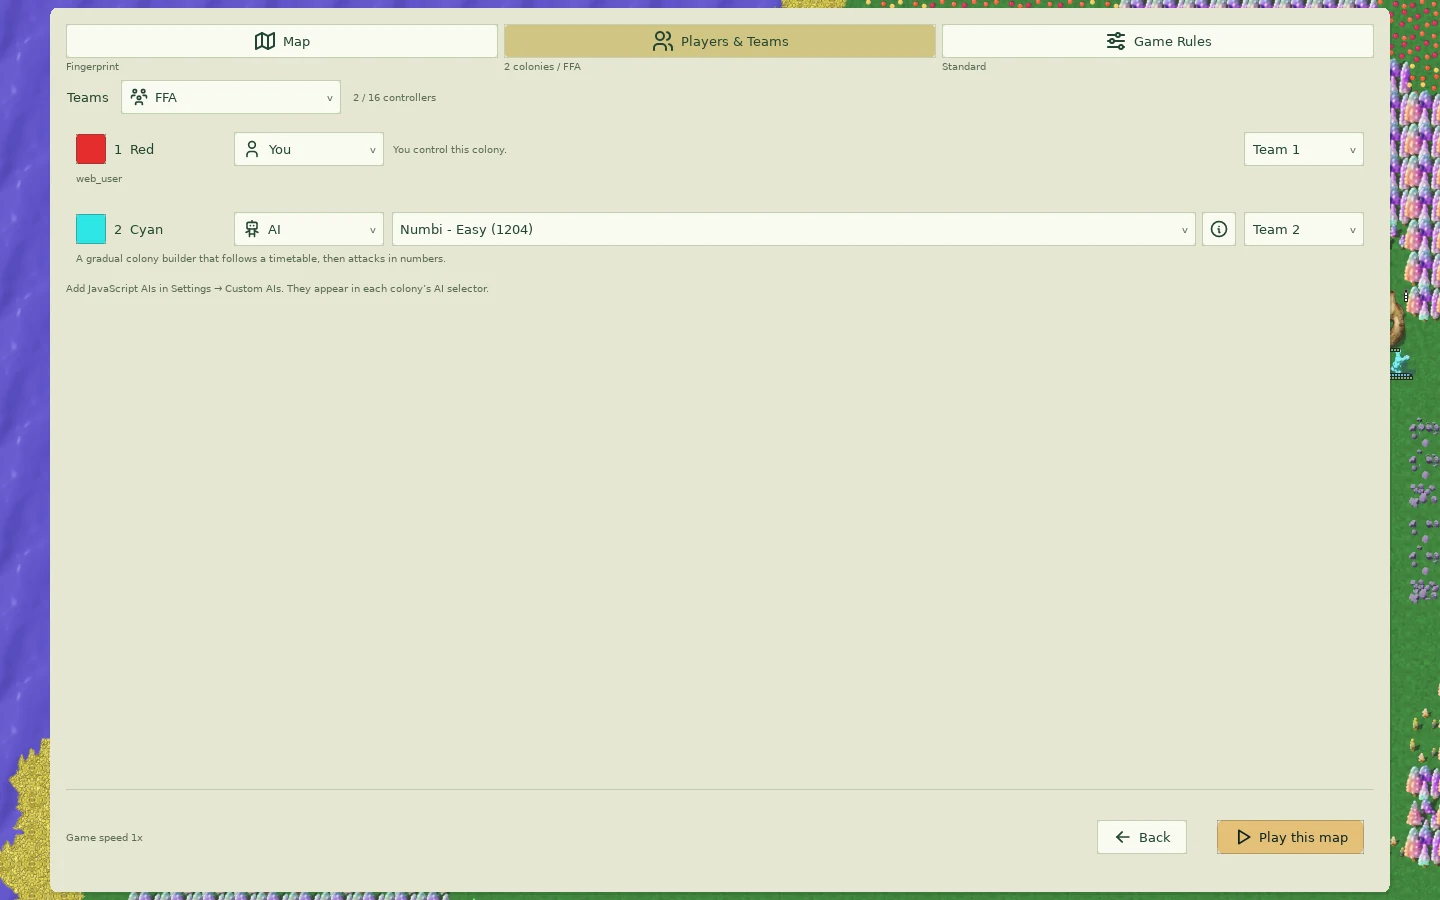1440x900 pixels.
Task: Click the Standard label under Game Rules
Action: tap(964, 67)
